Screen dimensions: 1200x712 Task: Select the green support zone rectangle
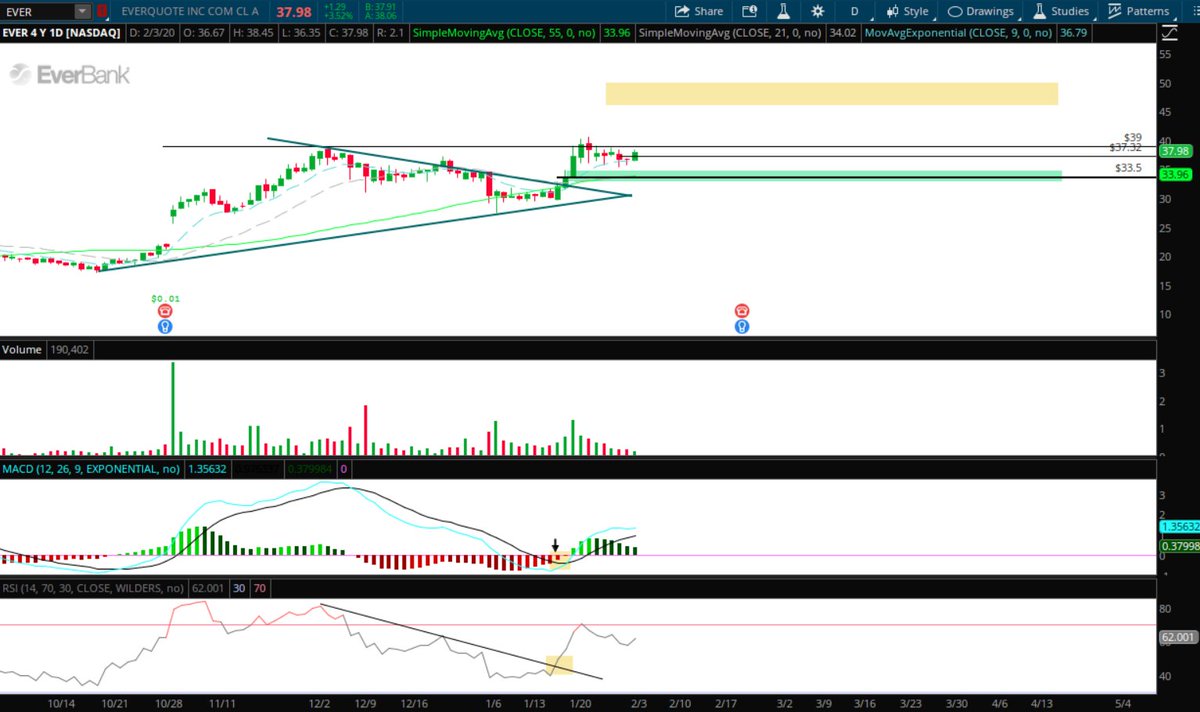(812, 175)
